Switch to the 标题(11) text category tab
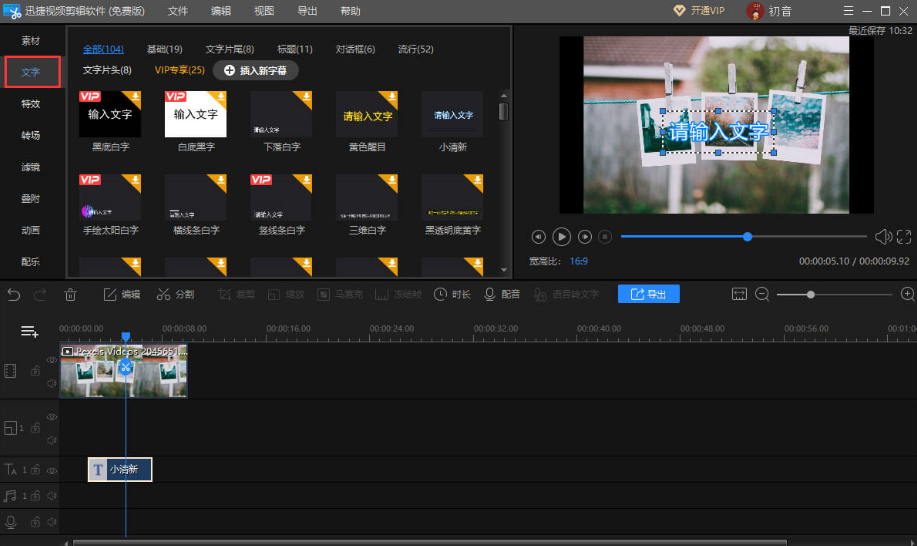The width and height of the screenshot is (917, 546). click(295, 49)
